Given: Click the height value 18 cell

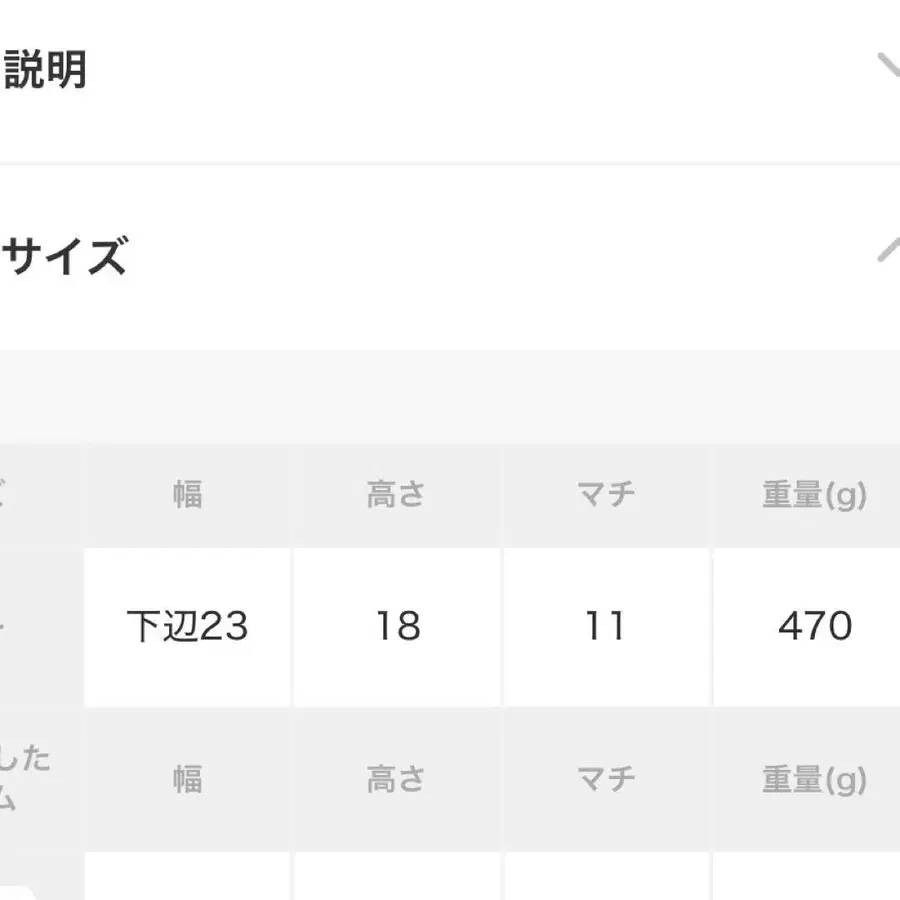Looking at the screenshot, I should [x=396, y=627].
